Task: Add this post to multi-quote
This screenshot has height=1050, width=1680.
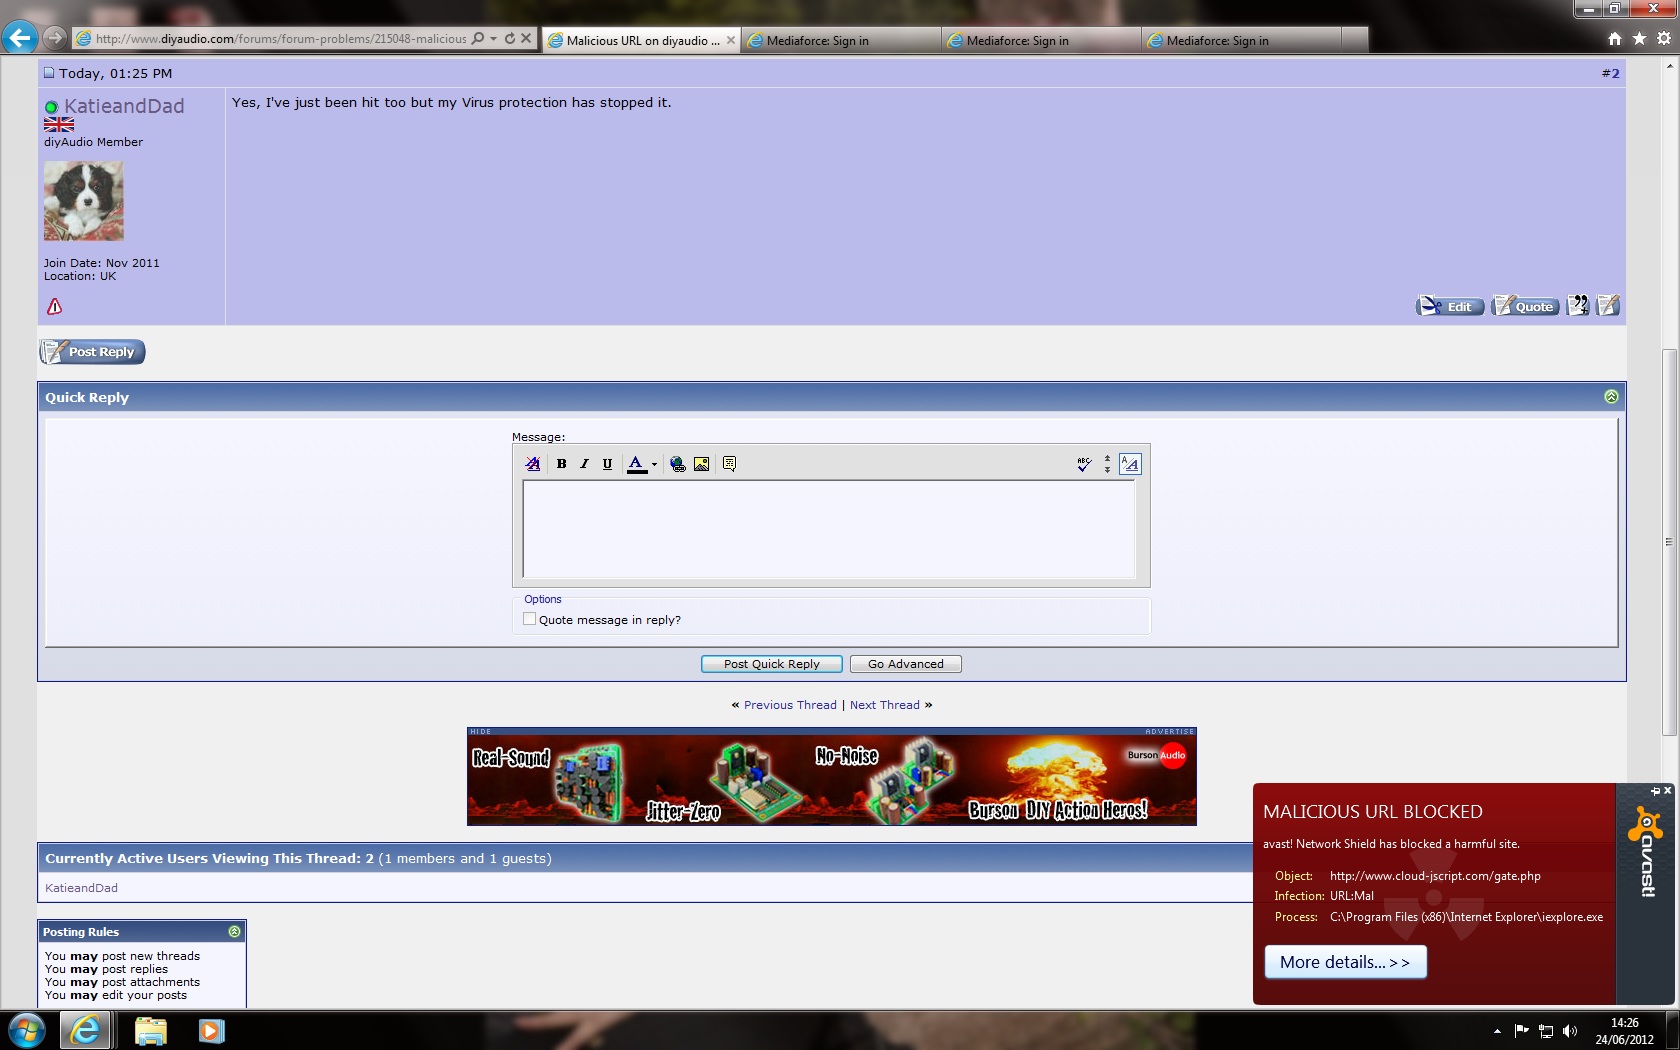Action: point(1578,306)
